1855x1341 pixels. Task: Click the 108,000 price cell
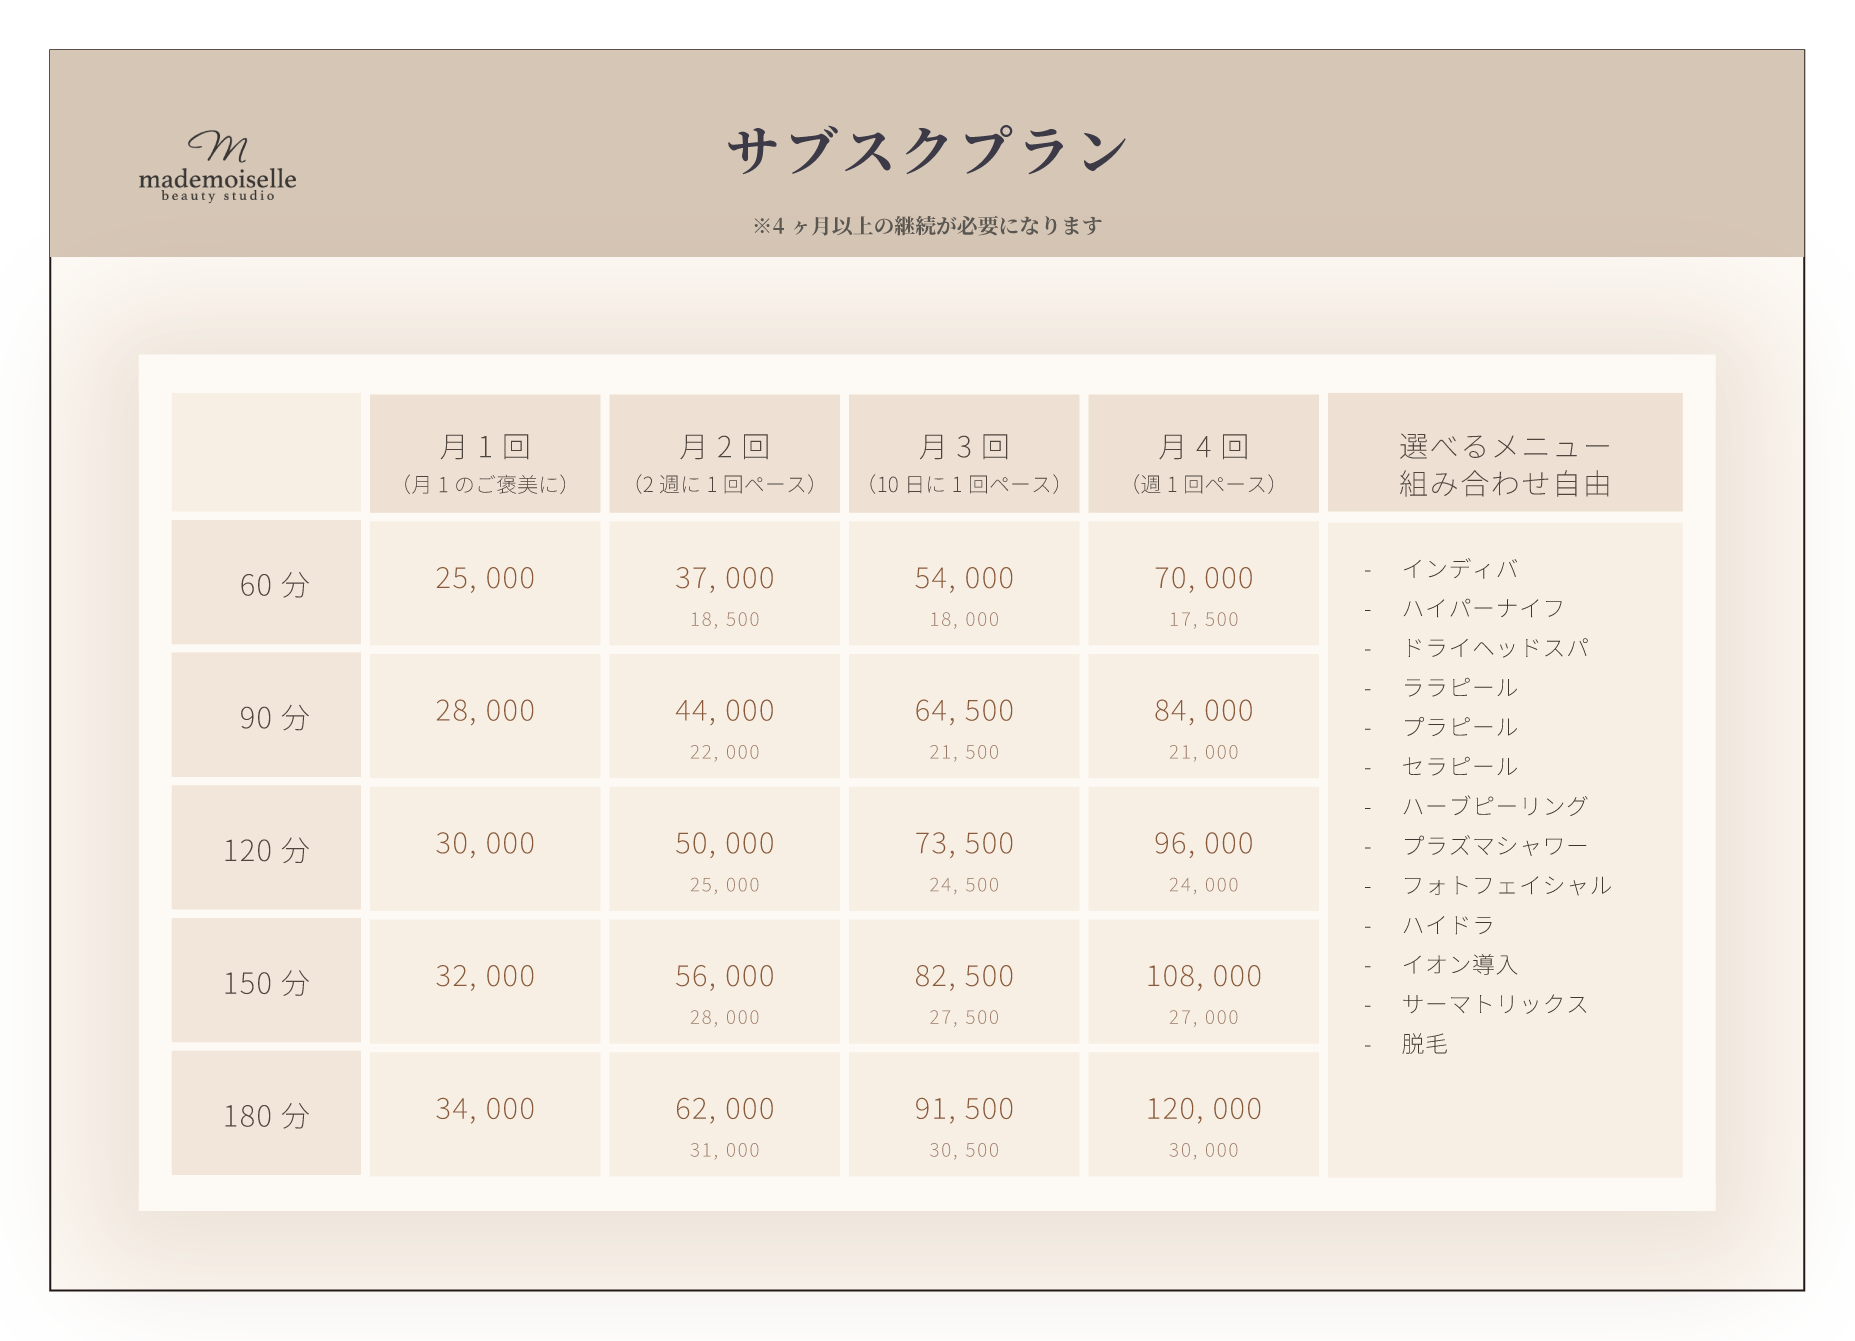pyautogui.click(x=1203, y=976)
